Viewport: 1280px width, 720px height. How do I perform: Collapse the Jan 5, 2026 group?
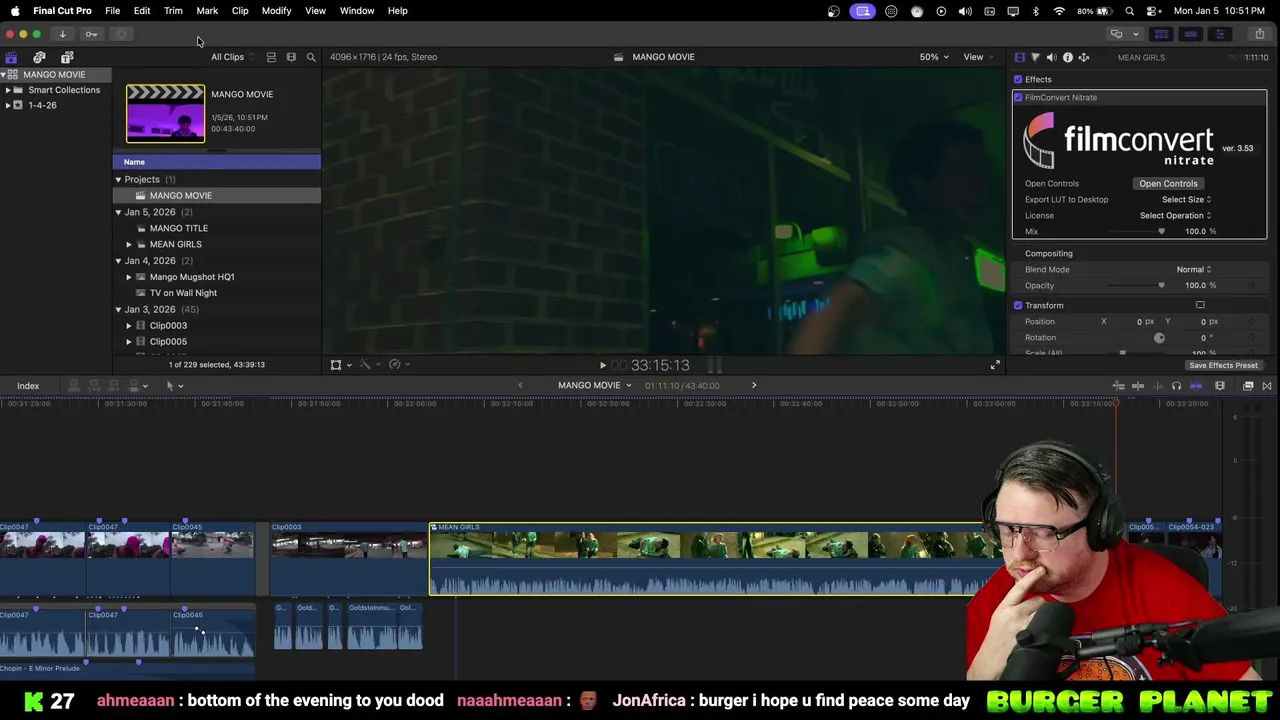click(118, 213)
